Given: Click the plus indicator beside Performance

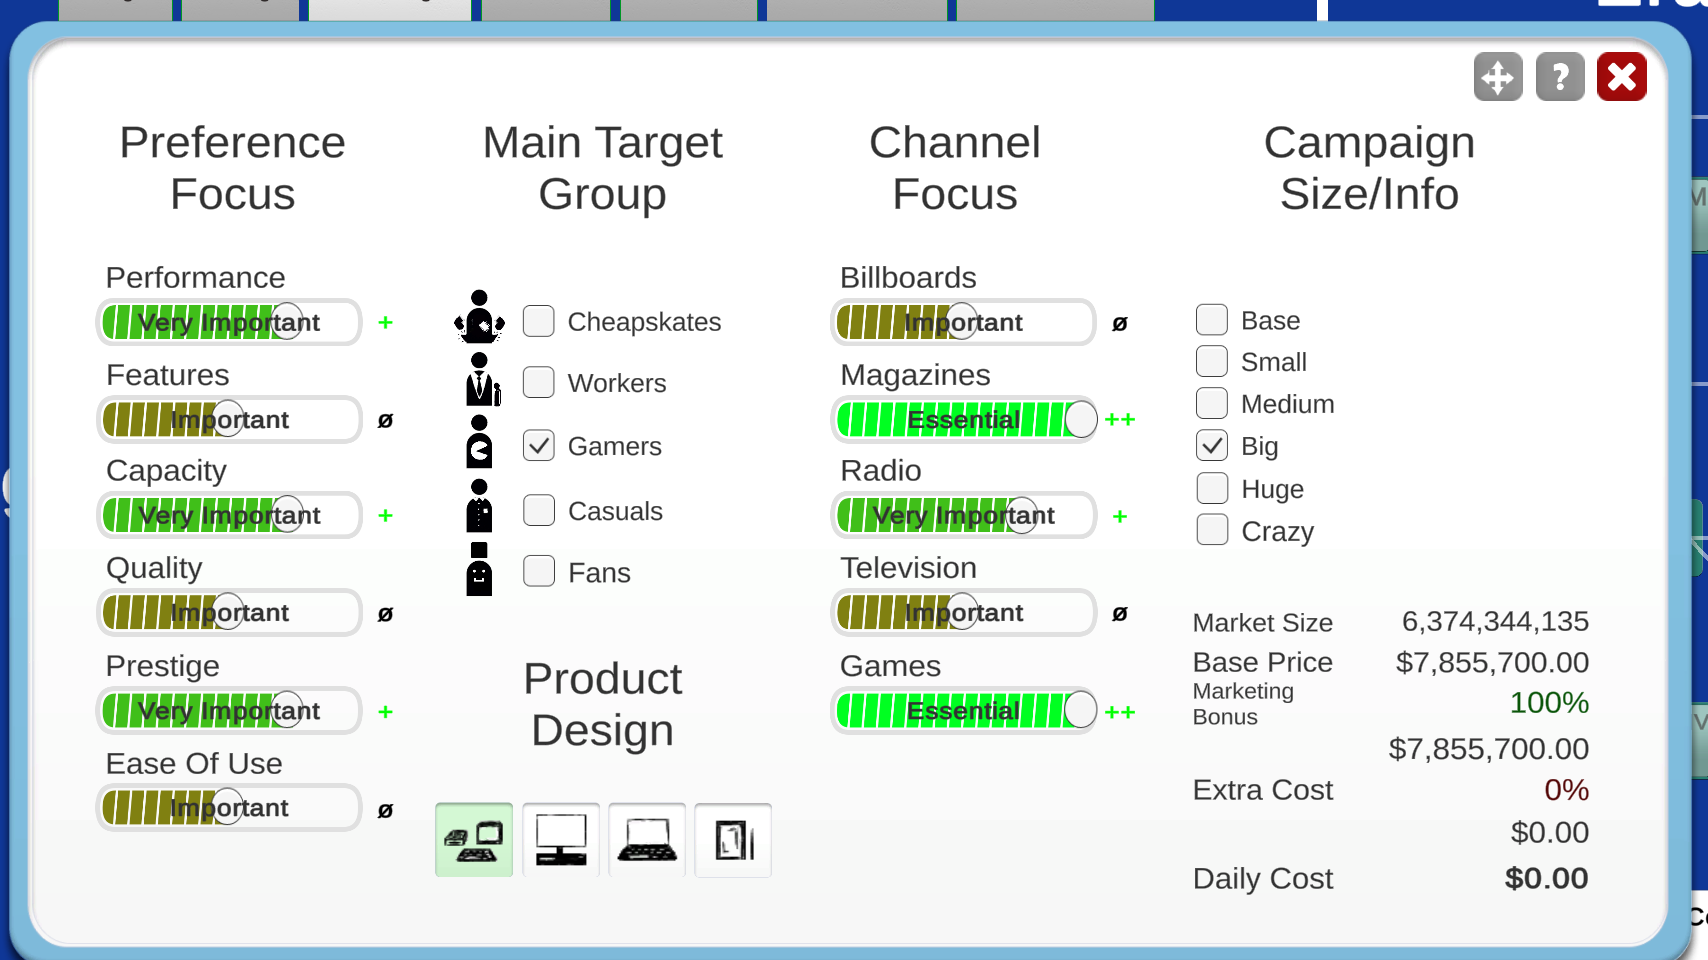Looking at the screenshot, I should coord(385,322).
